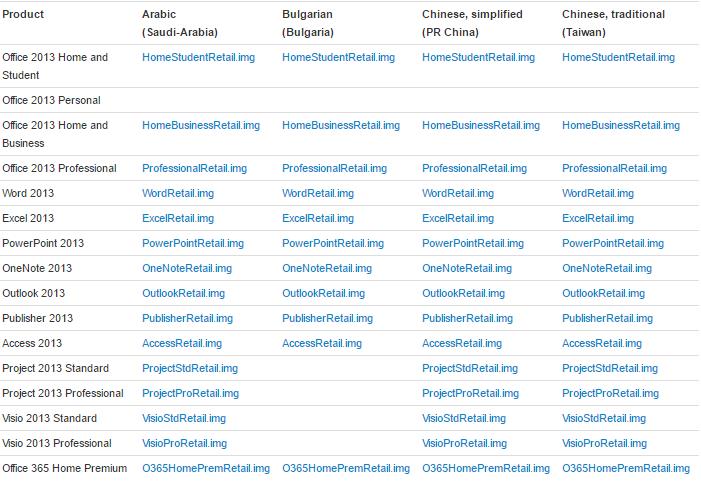
Task: Click the Bulgarian WordRetail.img link
Action: [318, 194]
